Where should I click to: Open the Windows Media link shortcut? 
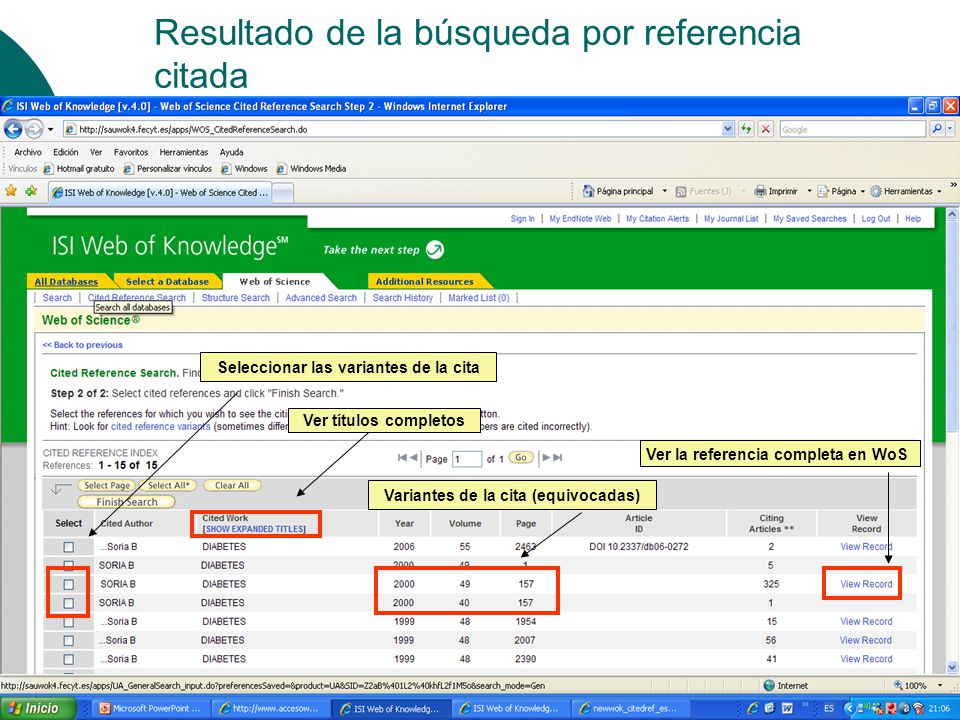point(312,168)
